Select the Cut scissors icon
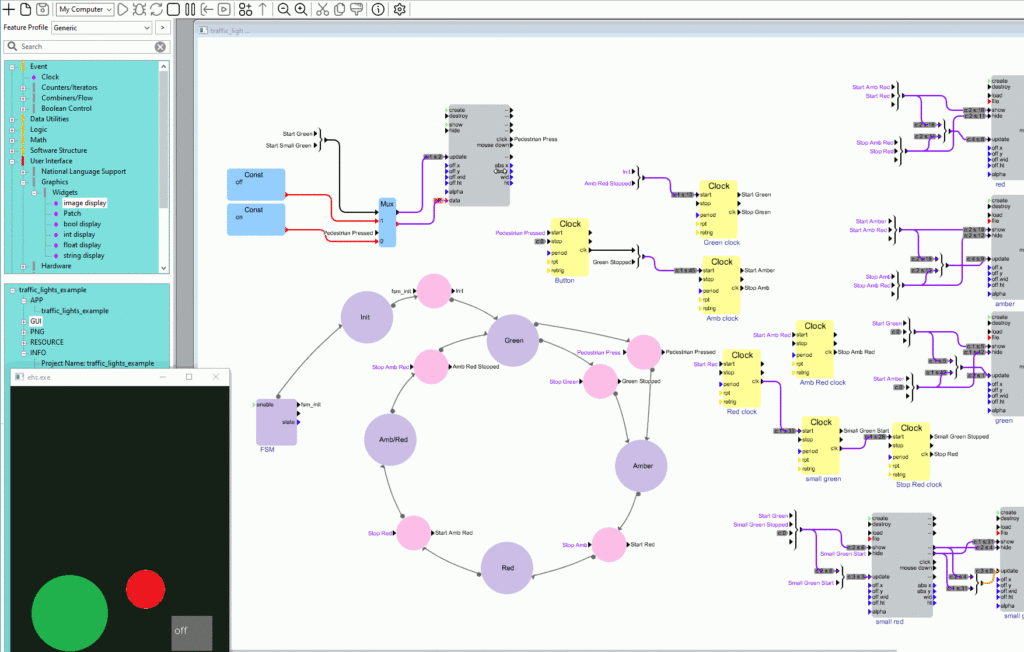Screen dimensions: 1024x652 click(x=322, y=9)
